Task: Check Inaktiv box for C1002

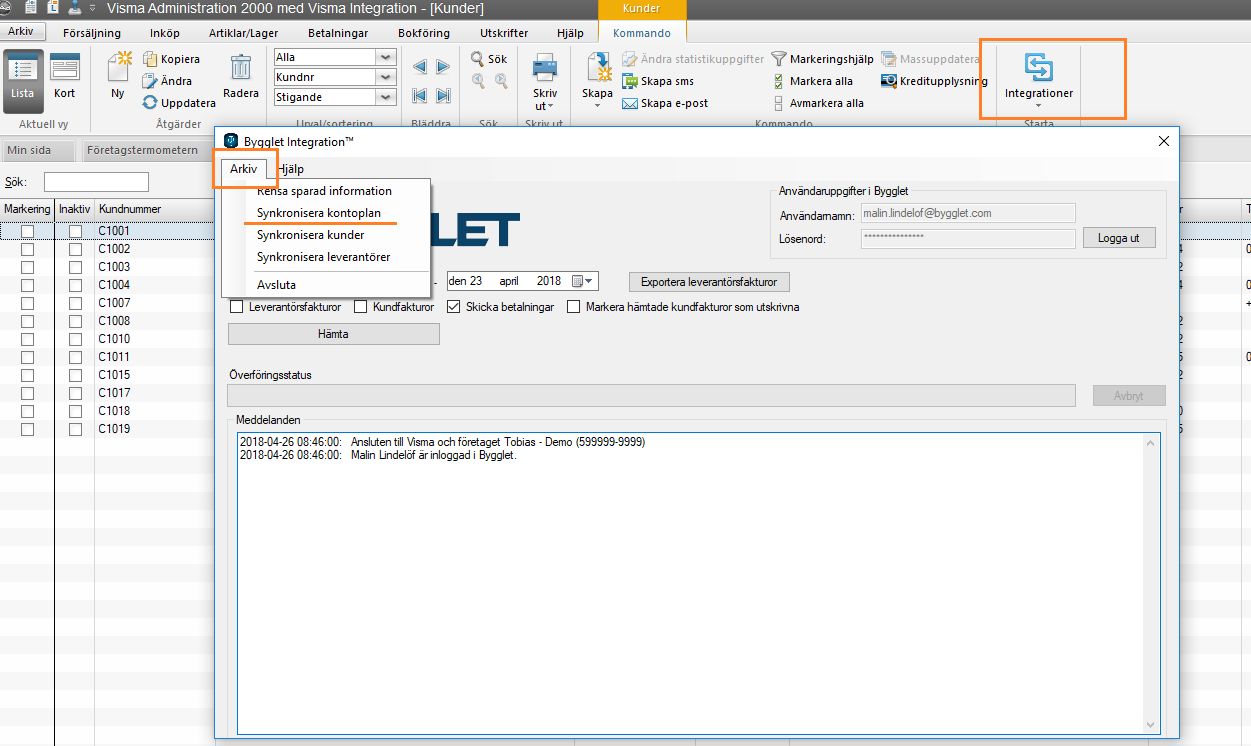Action: click(75, 249)
